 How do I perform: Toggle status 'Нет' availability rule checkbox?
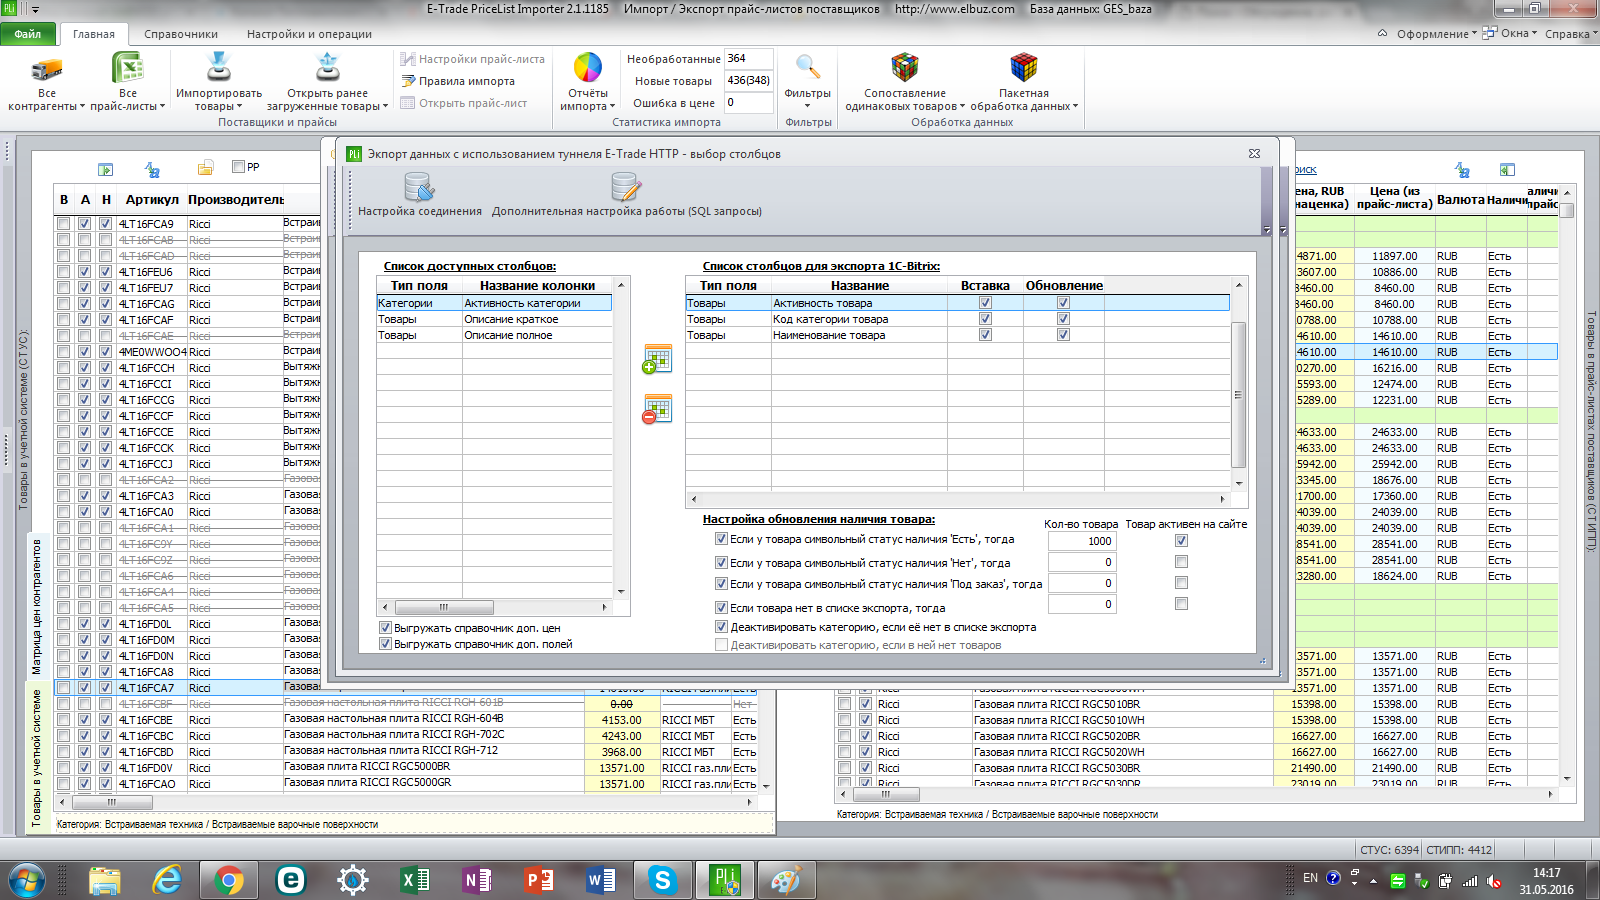[721, 563]
